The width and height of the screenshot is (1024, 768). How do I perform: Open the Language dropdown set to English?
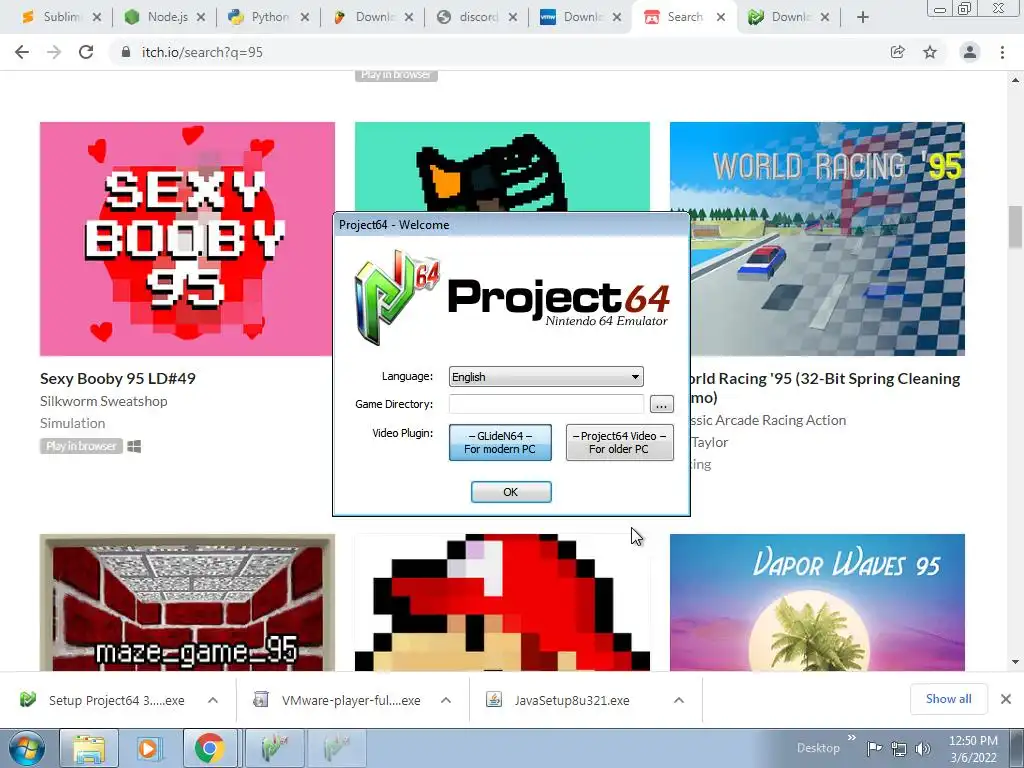click(x=546, y=377)
